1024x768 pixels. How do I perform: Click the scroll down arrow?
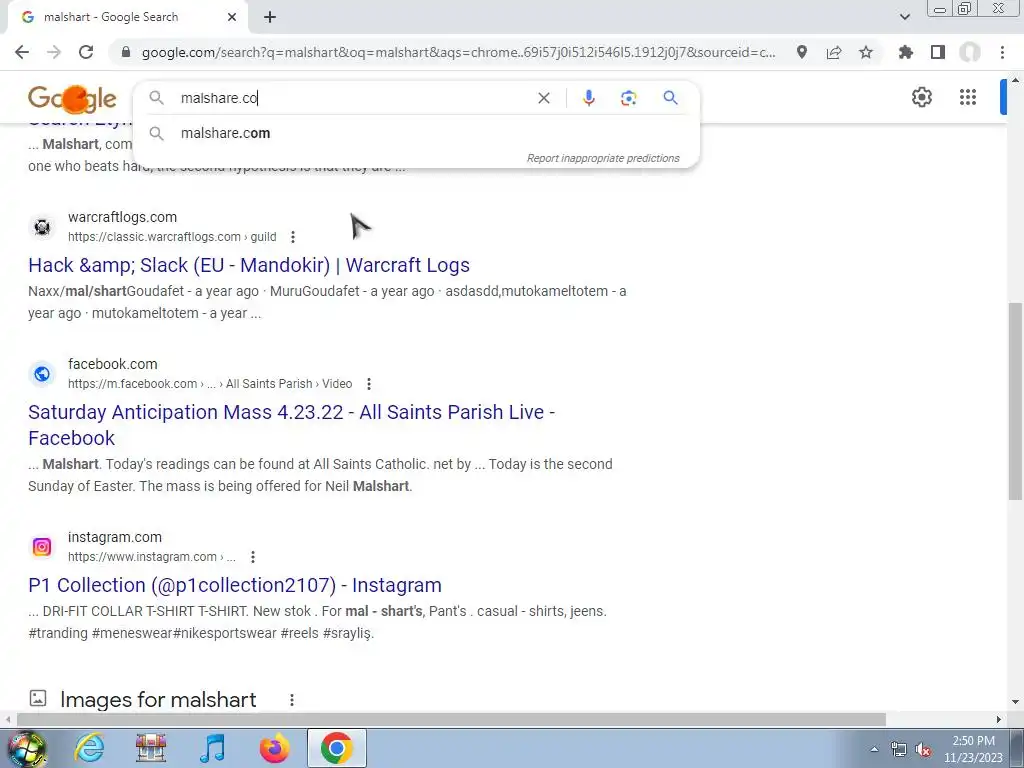(1016, 702)
